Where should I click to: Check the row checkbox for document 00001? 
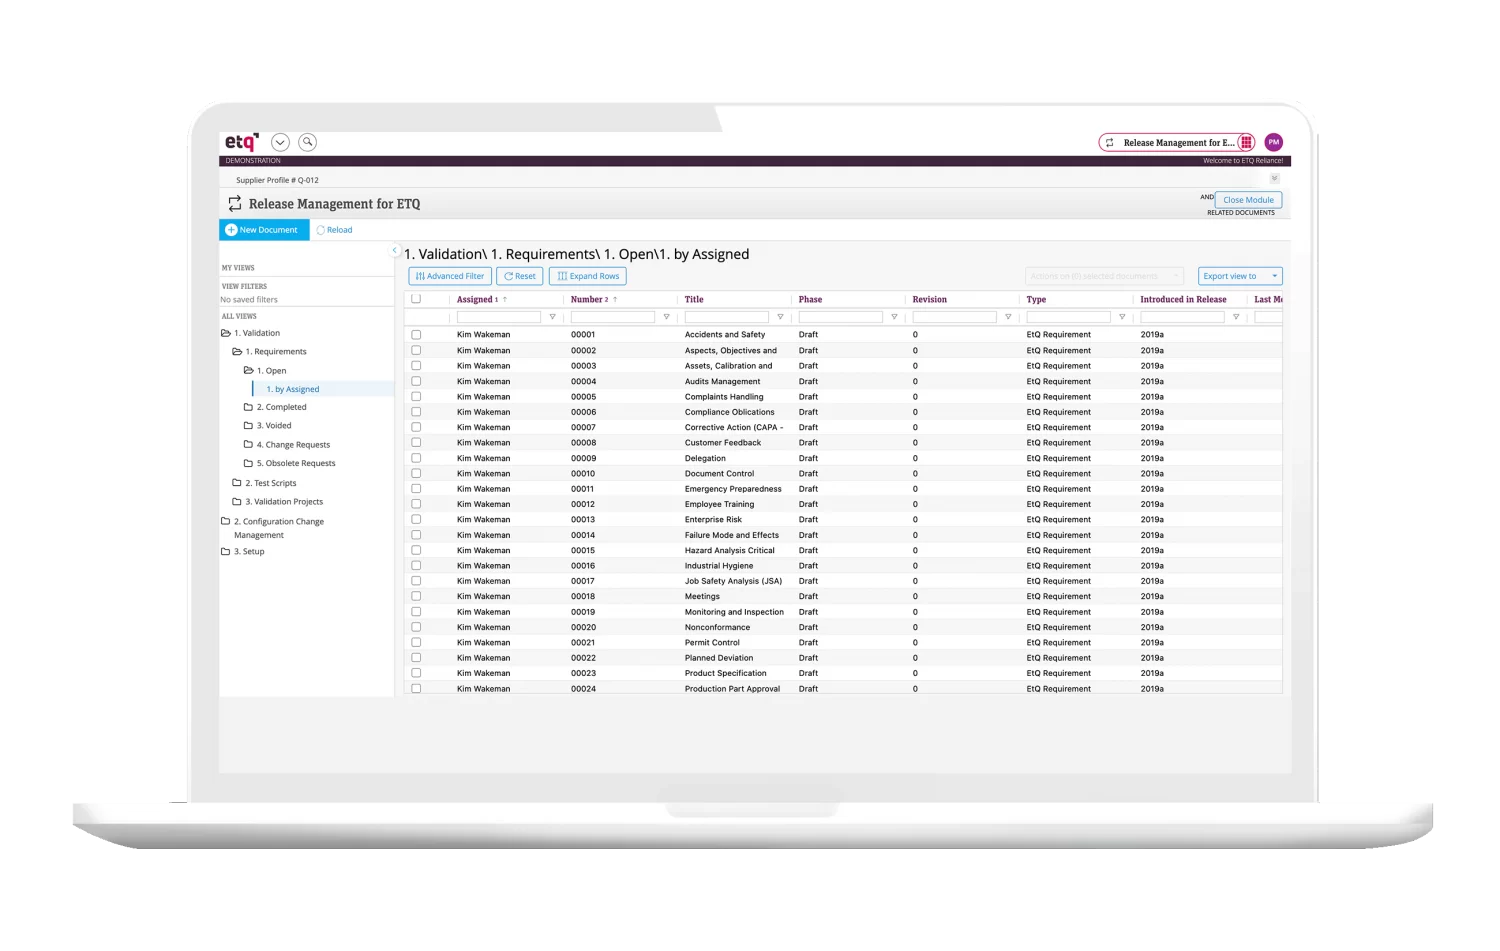coord(416,335)
